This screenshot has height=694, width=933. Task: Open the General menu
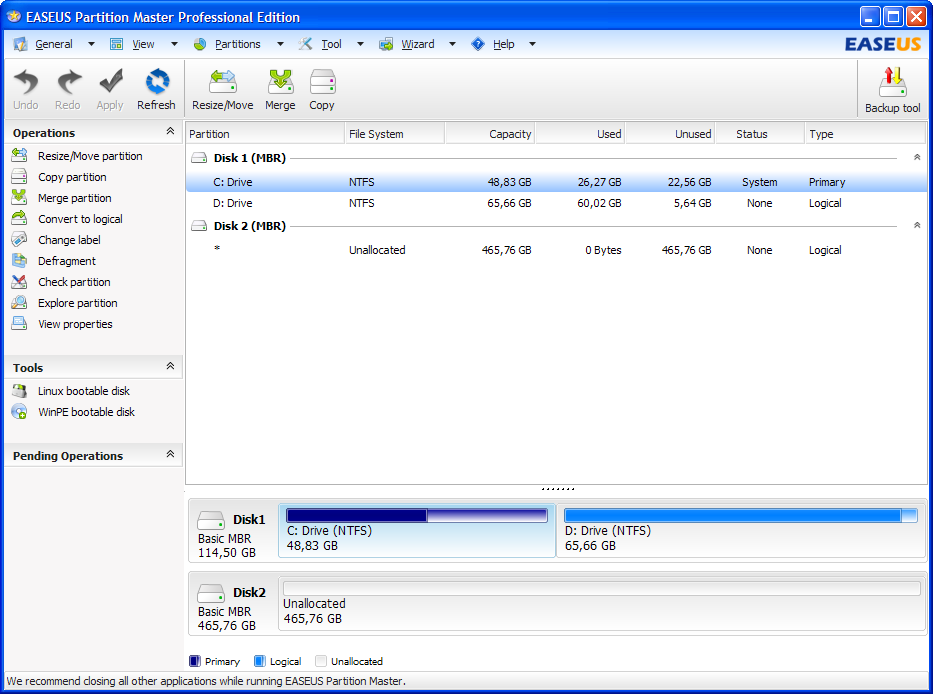[54, 44]
